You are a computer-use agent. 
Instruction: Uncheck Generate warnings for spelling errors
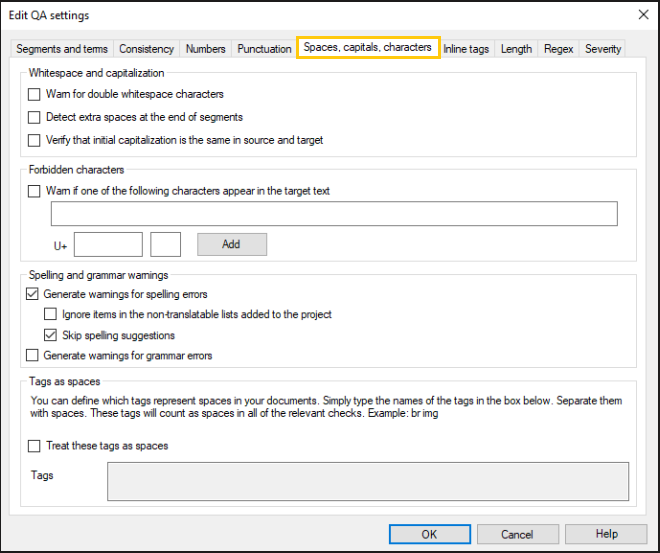click(33, 295)
